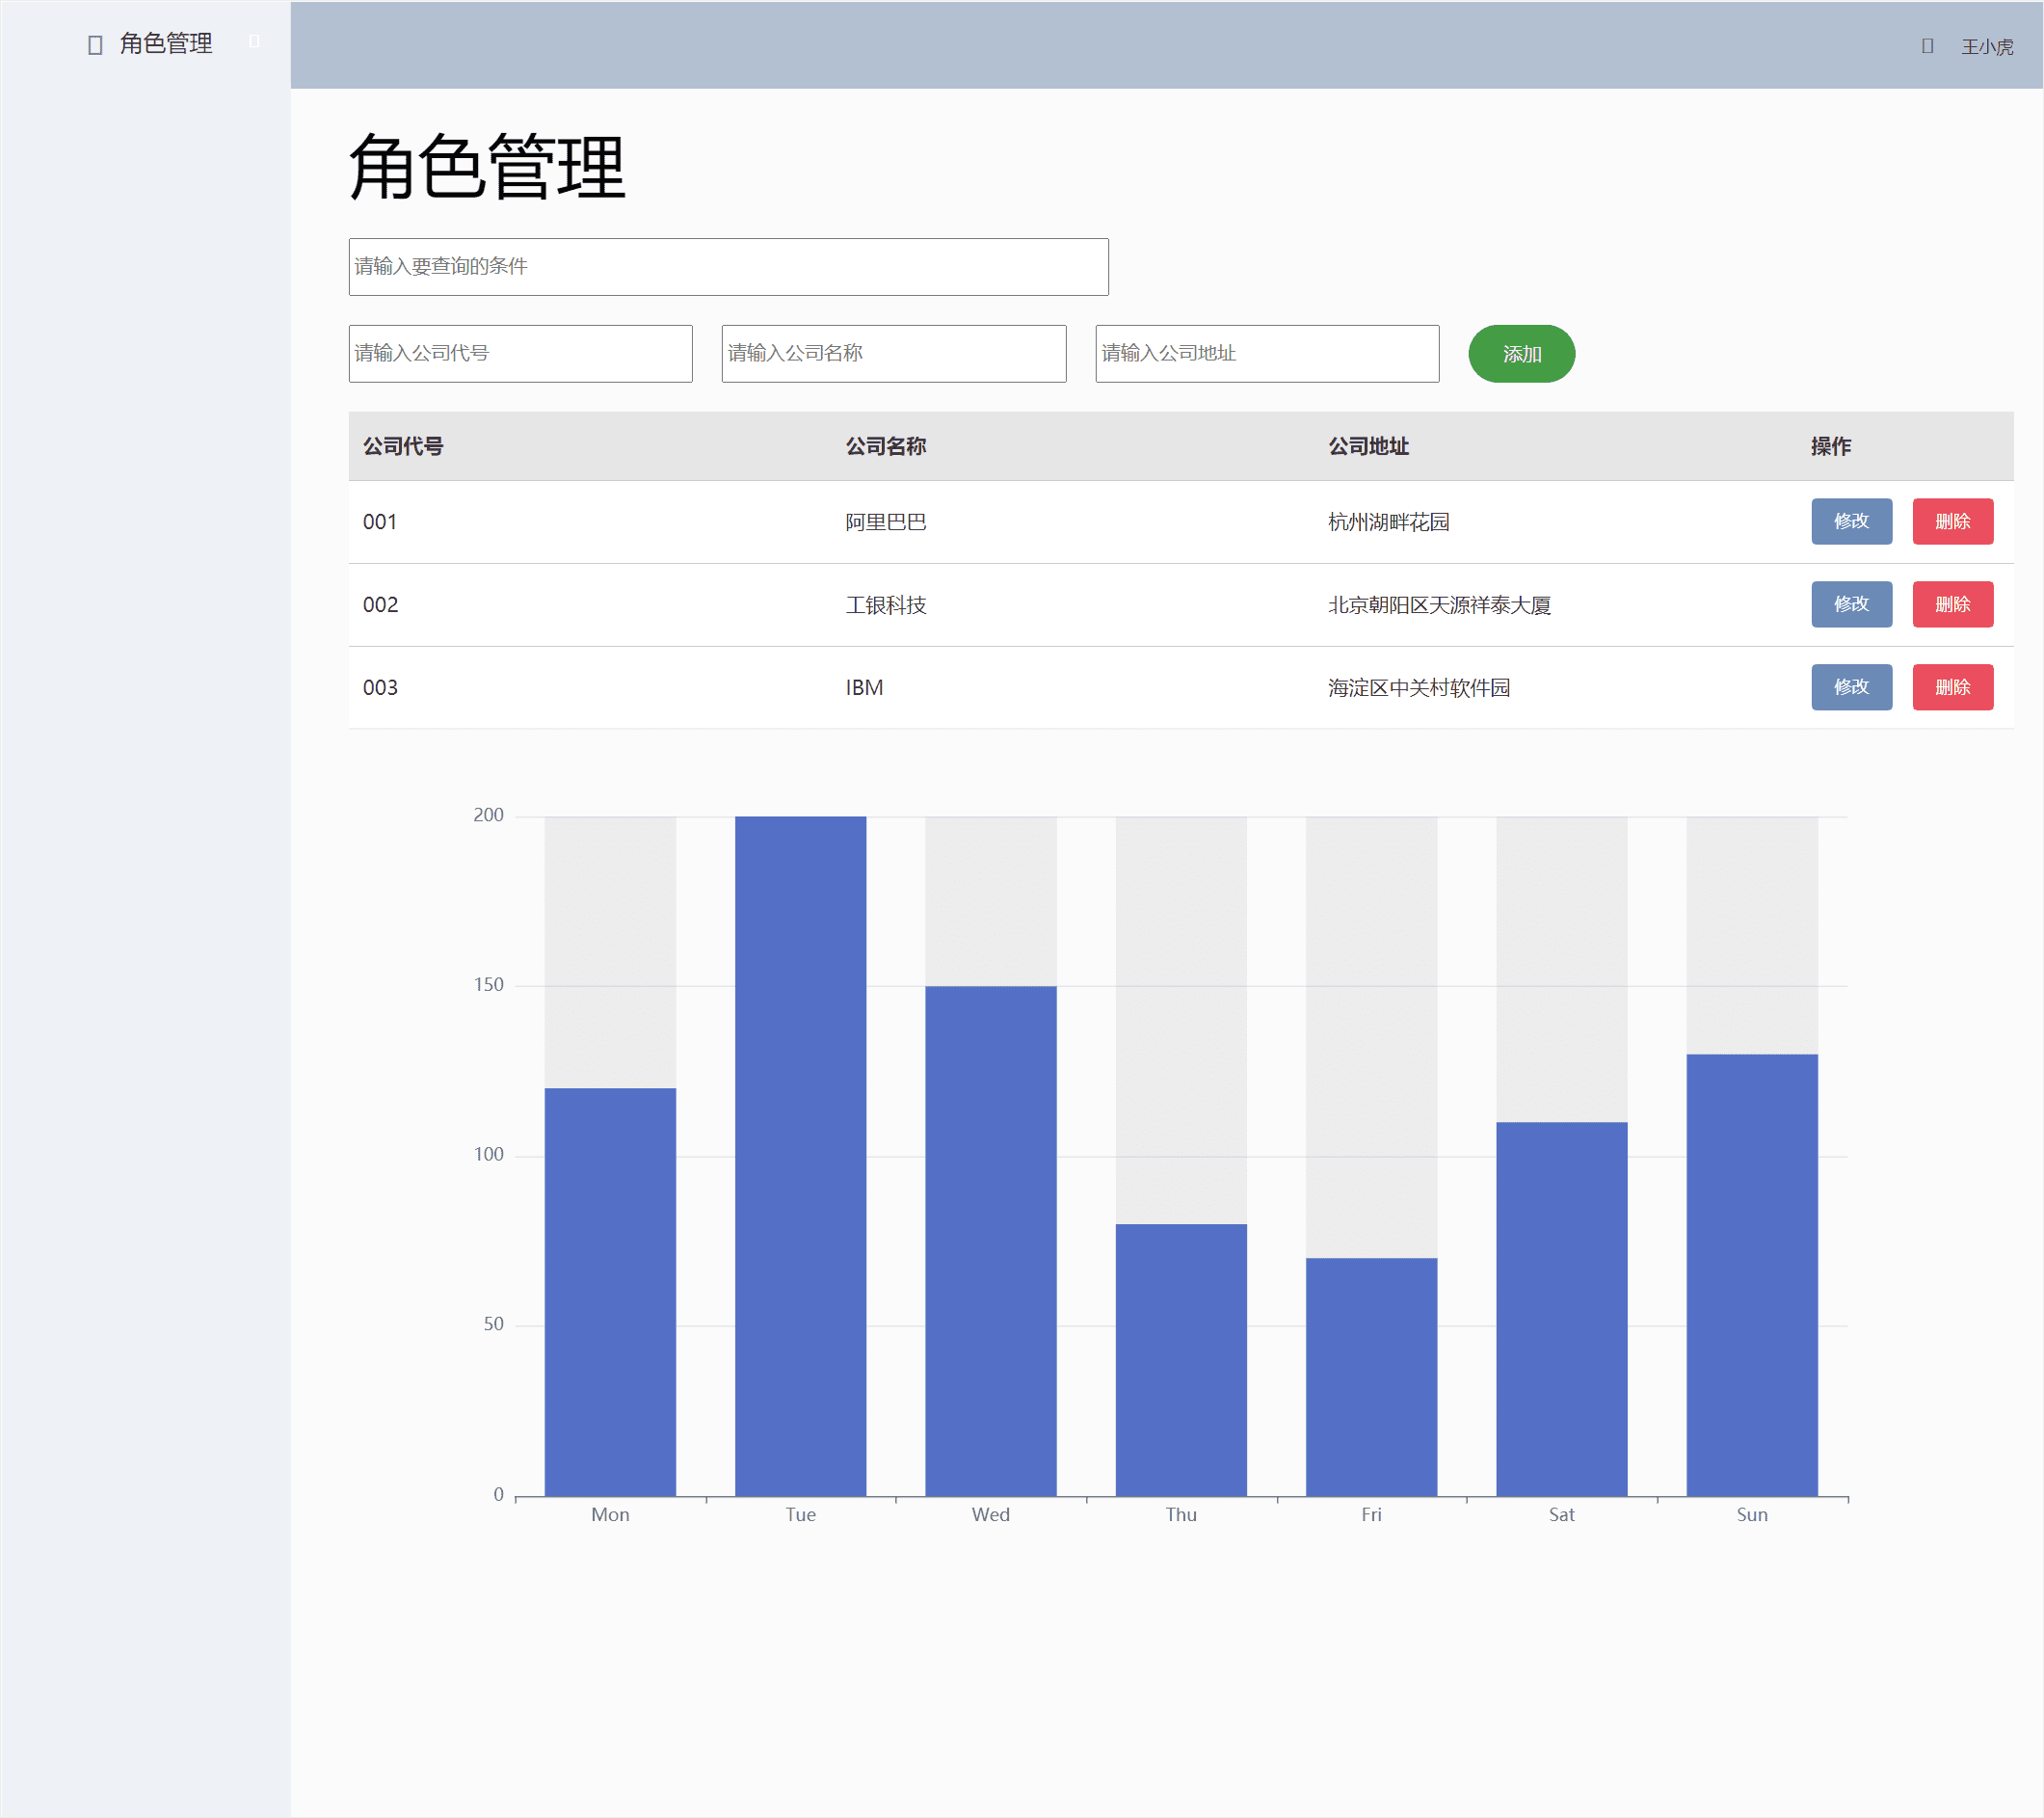Click the collapse icon right of 角色管理 sidebar item
This screenshot has height=1818, width=2044.
tap(254, 41)
